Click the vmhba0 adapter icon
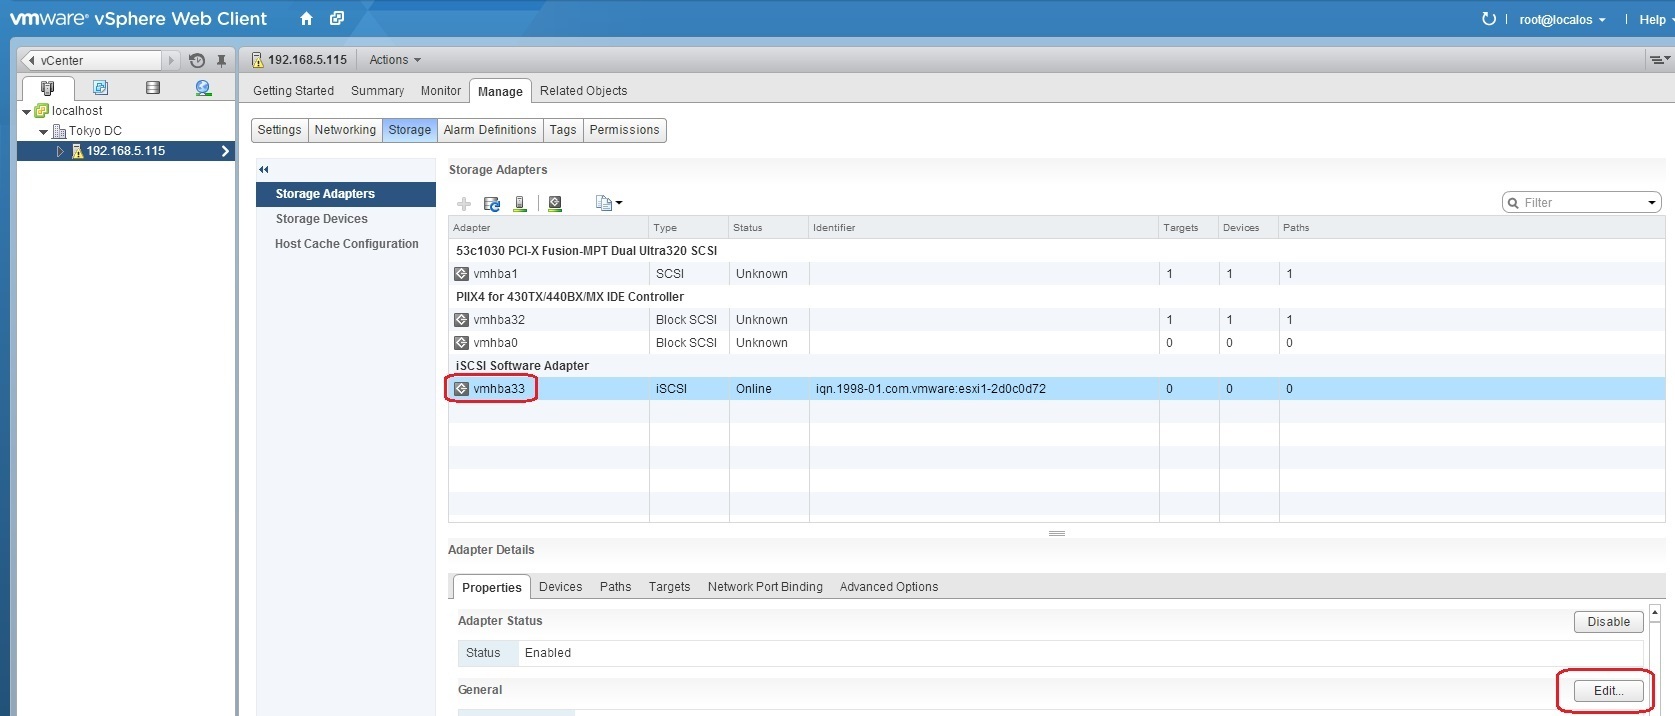The height and width of the screenshot is (716, 1675). click(x=461, y=343)
